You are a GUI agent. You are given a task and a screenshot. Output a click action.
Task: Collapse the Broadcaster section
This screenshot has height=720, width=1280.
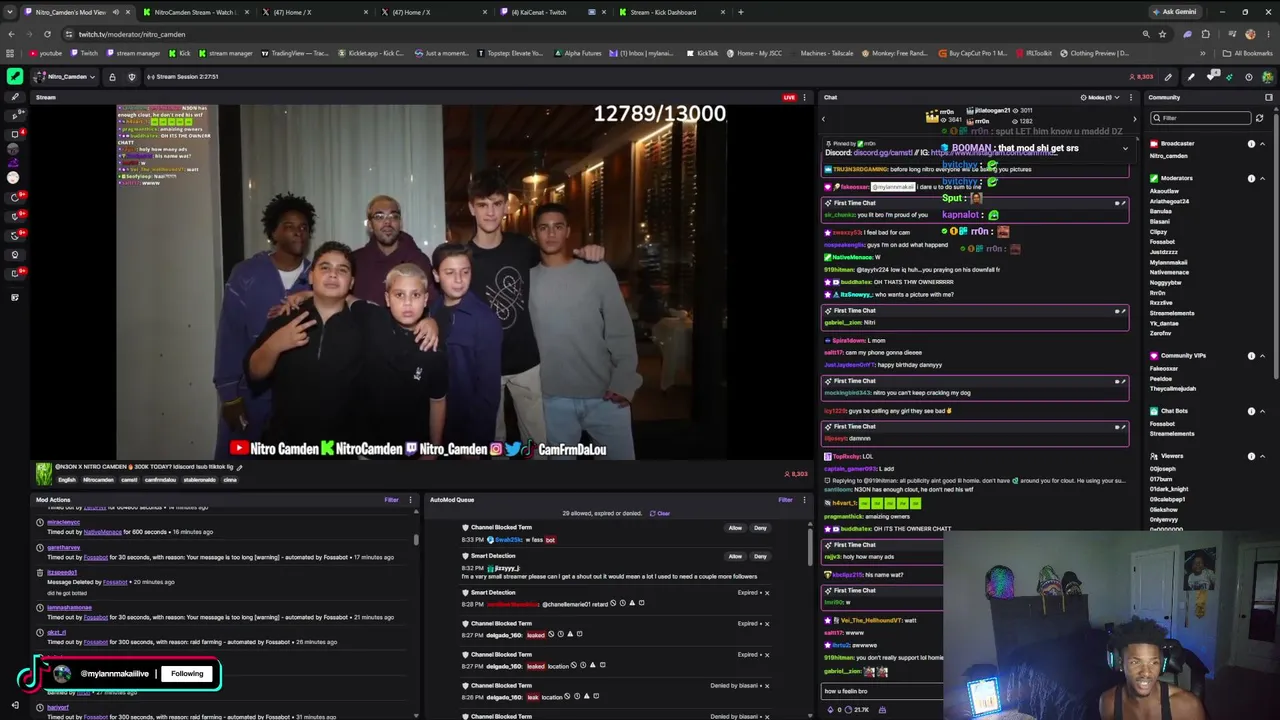pyautogui.click(x=1262, y=144)
